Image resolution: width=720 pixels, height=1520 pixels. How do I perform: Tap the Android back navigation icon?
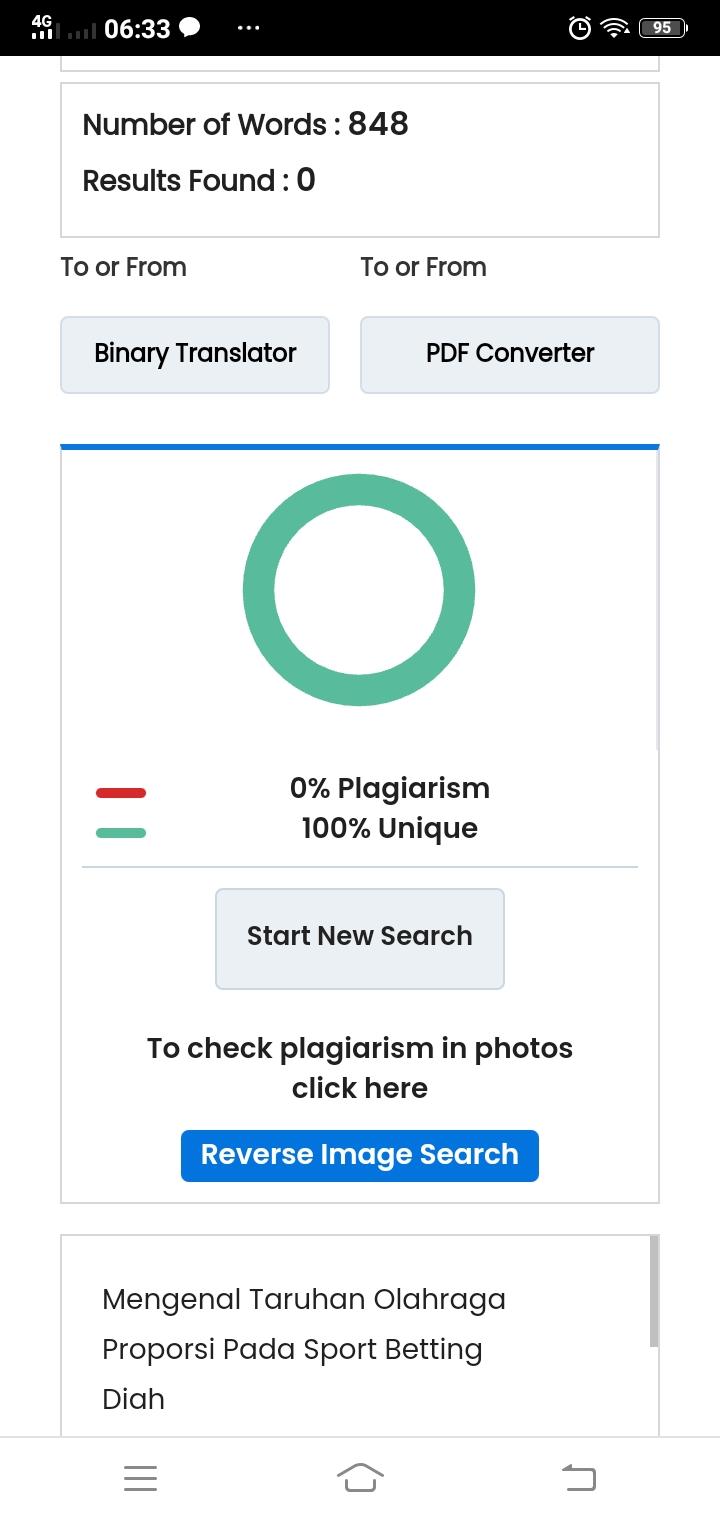point(578,1477)
